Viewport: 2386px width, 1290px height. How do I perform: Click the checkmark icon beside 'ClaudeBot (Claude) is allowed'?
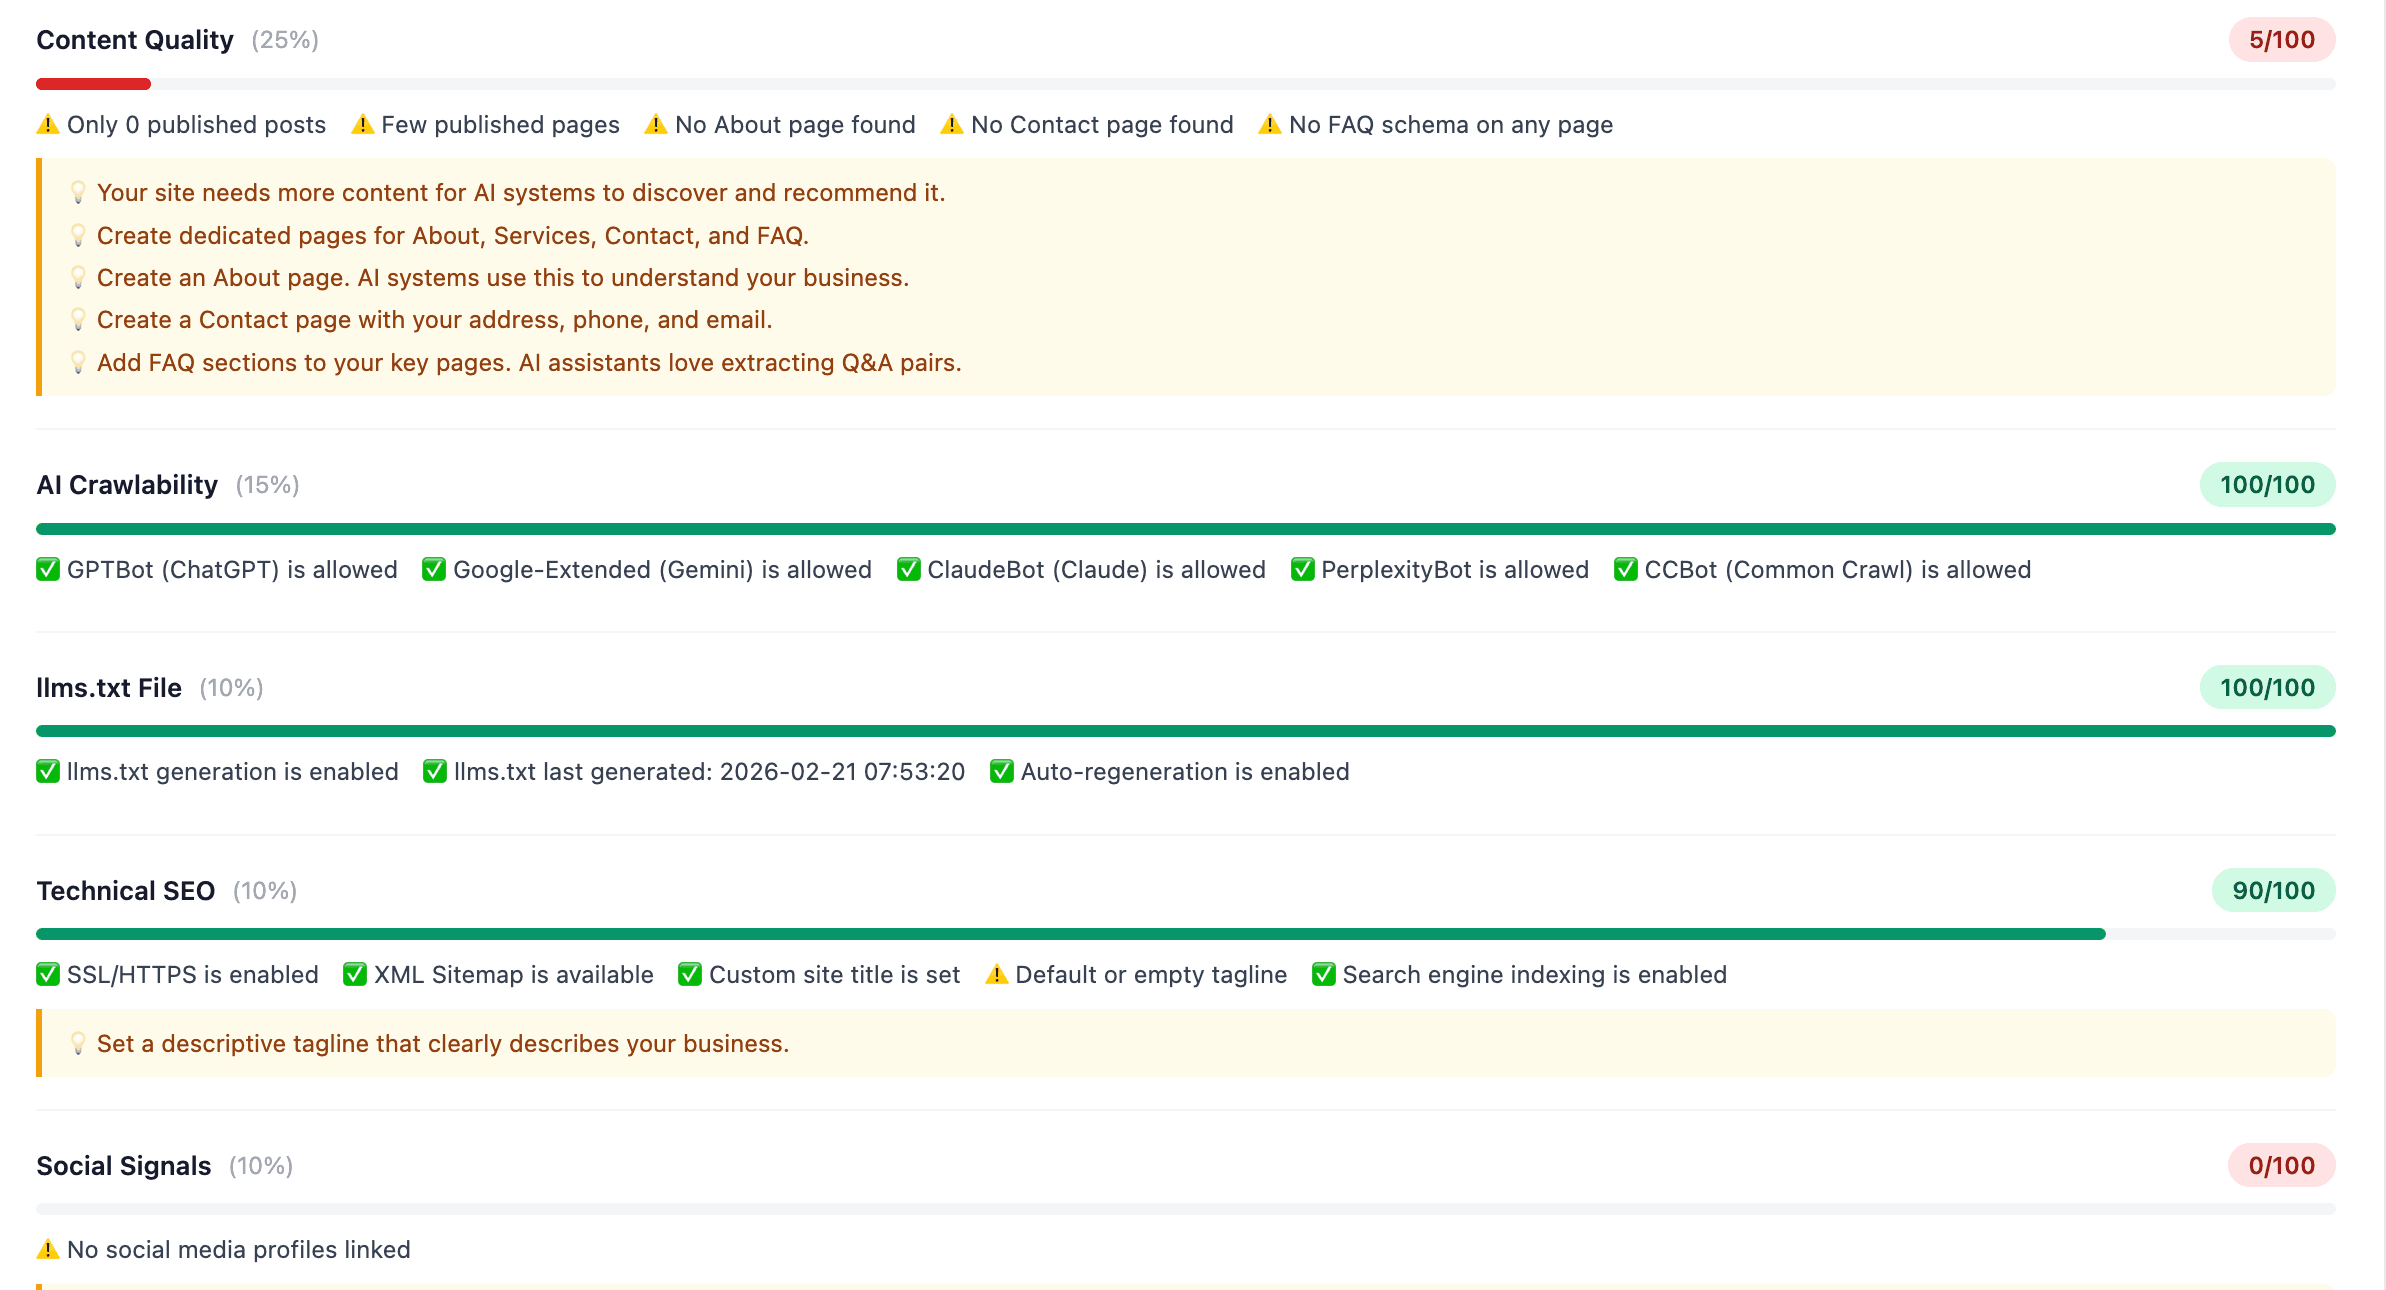click(907, 569)
